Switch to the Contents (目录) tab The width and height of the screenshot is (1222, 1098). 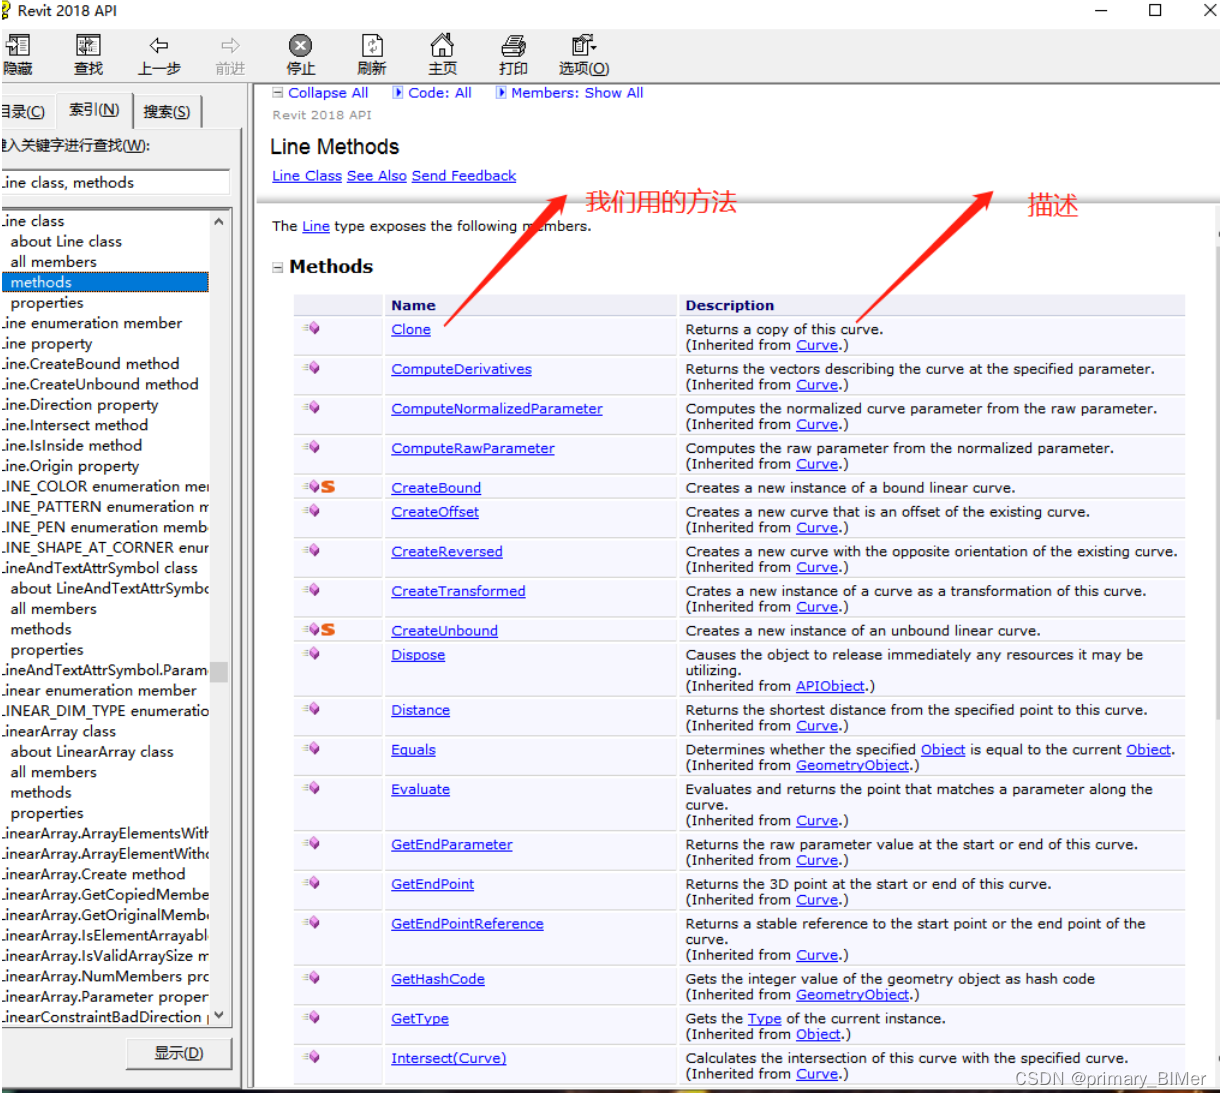[24, 112]
